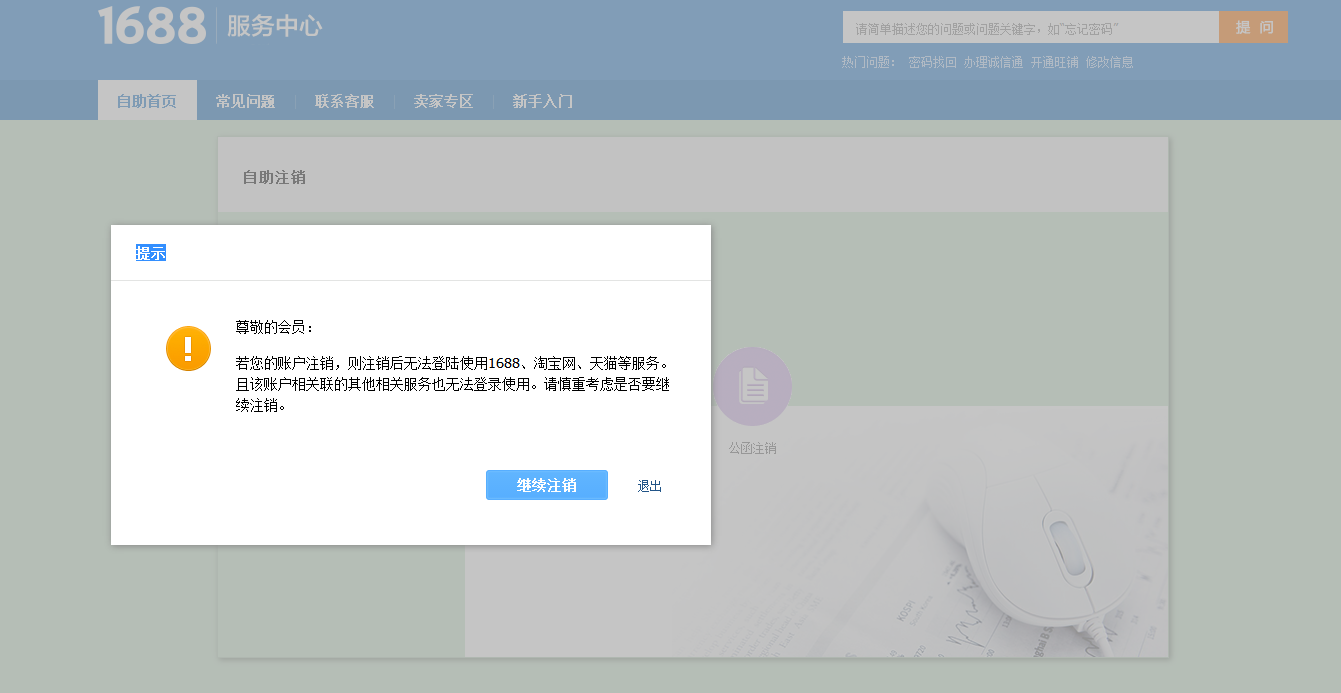Click the 尊敬的会员 greeting text

[x=274, y=327]
